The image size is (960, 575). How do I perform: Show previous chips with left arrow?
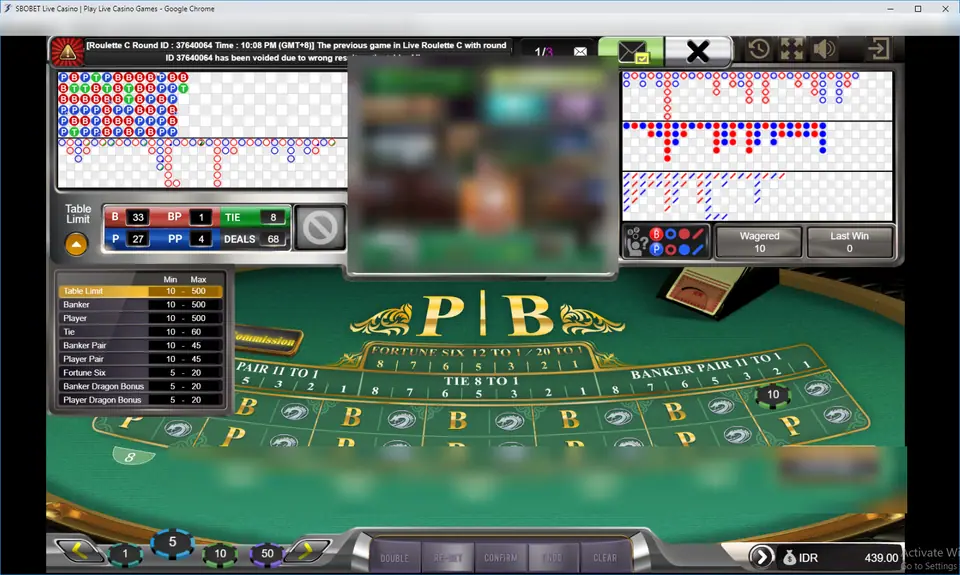tap(78, 550)
